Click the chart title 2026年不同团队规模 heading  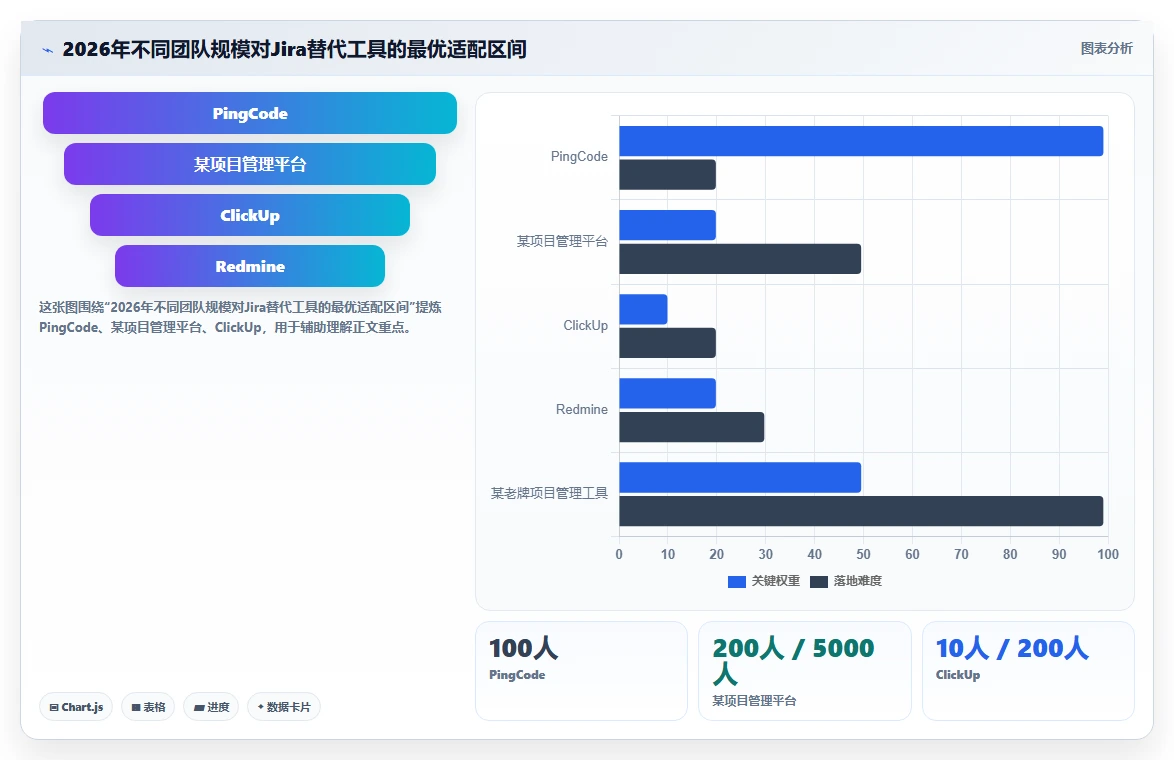pyautogui.click(x=294, y=49)
